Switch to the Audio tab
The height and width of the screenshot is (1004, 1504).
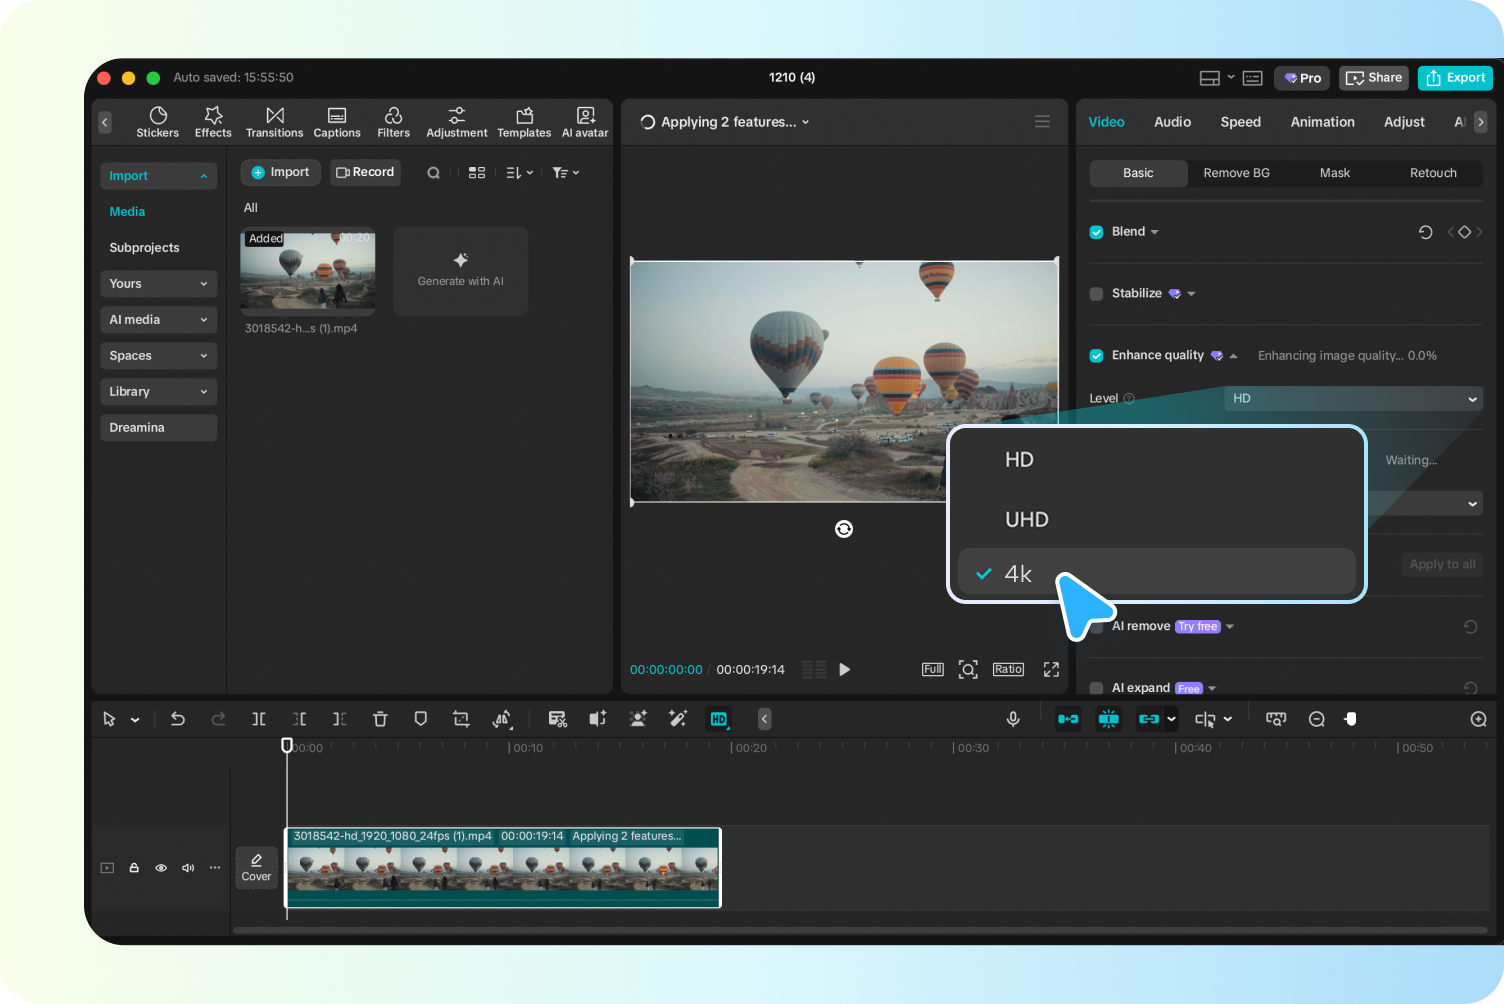[1172, 122]
